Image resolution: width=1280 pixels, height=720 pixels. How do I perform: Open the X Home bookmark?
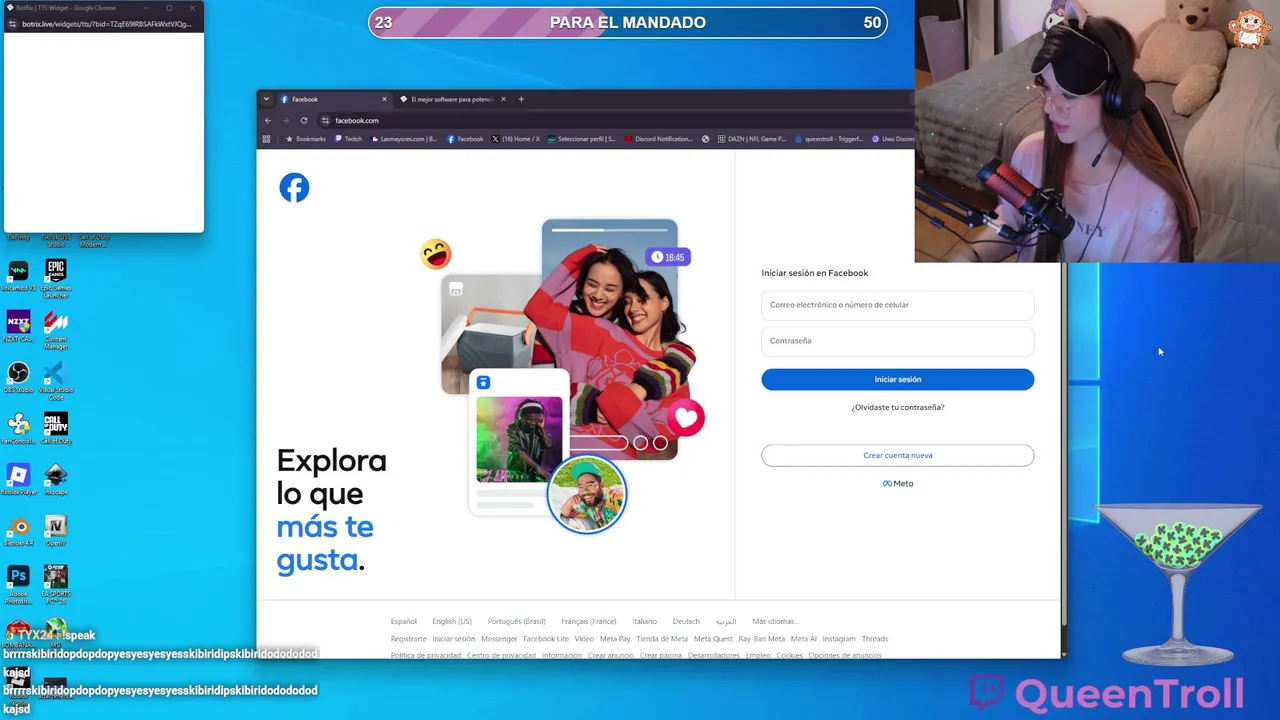516,139
